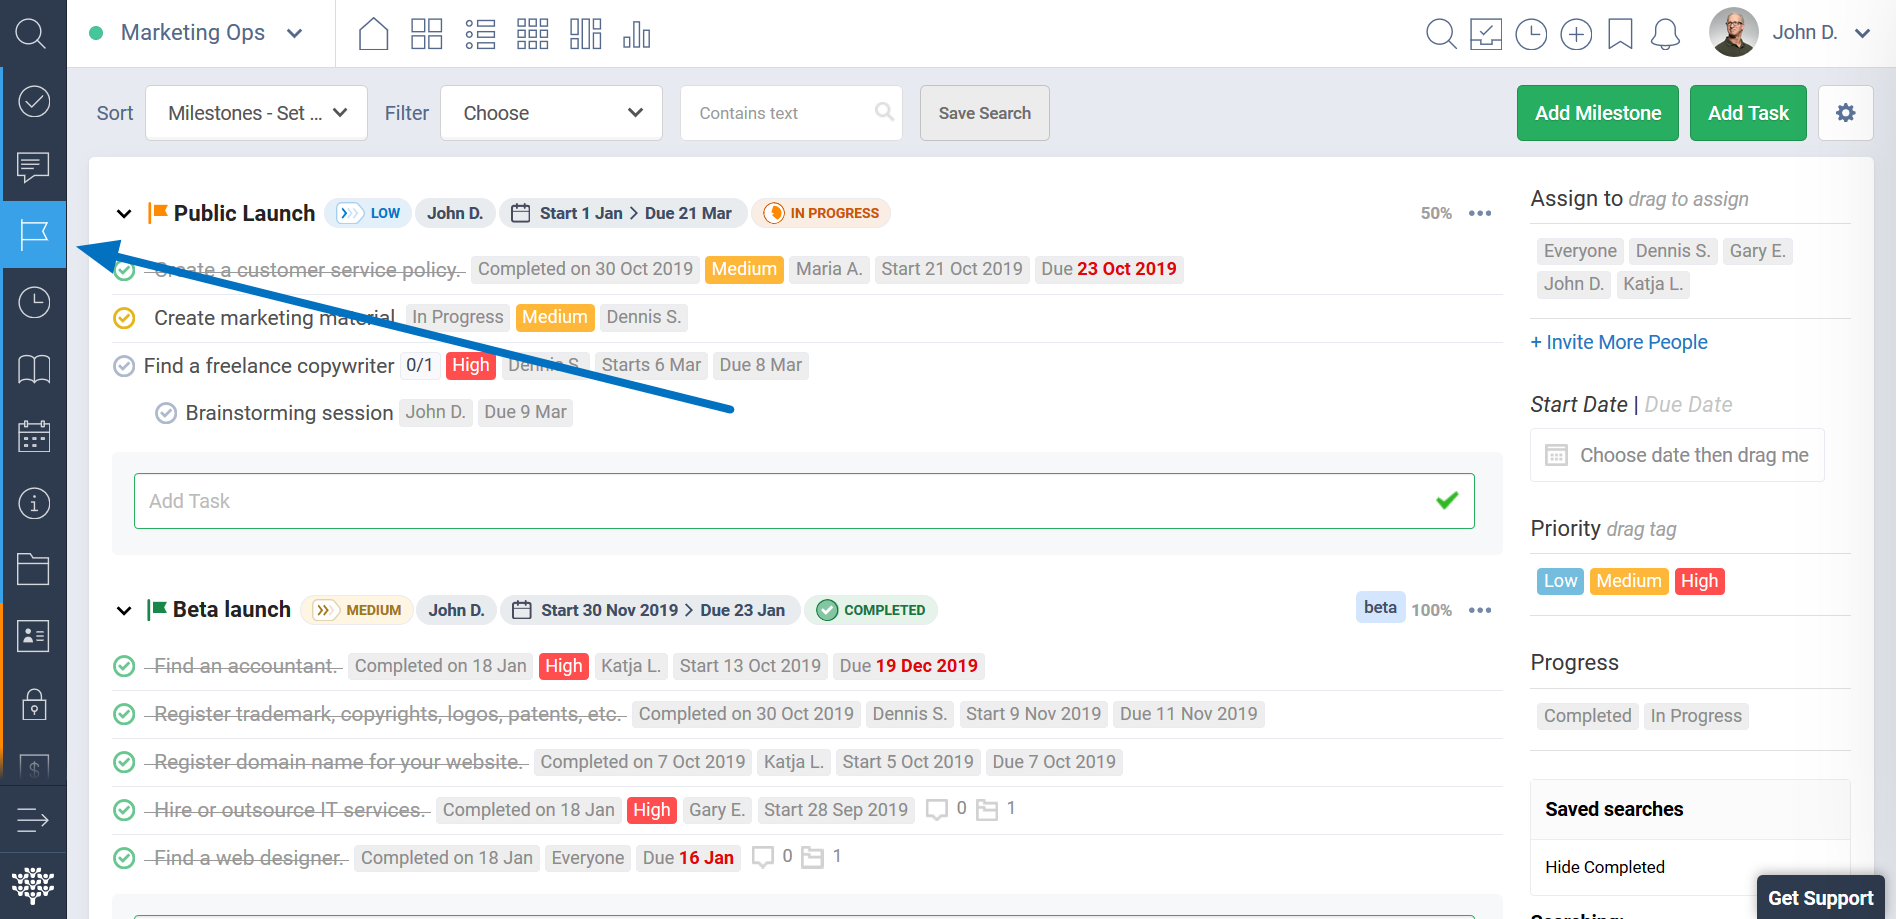Open Public Launch three-dot options menu
This screenshot has height=919, width=1897.
click(x=1480, y=214)
